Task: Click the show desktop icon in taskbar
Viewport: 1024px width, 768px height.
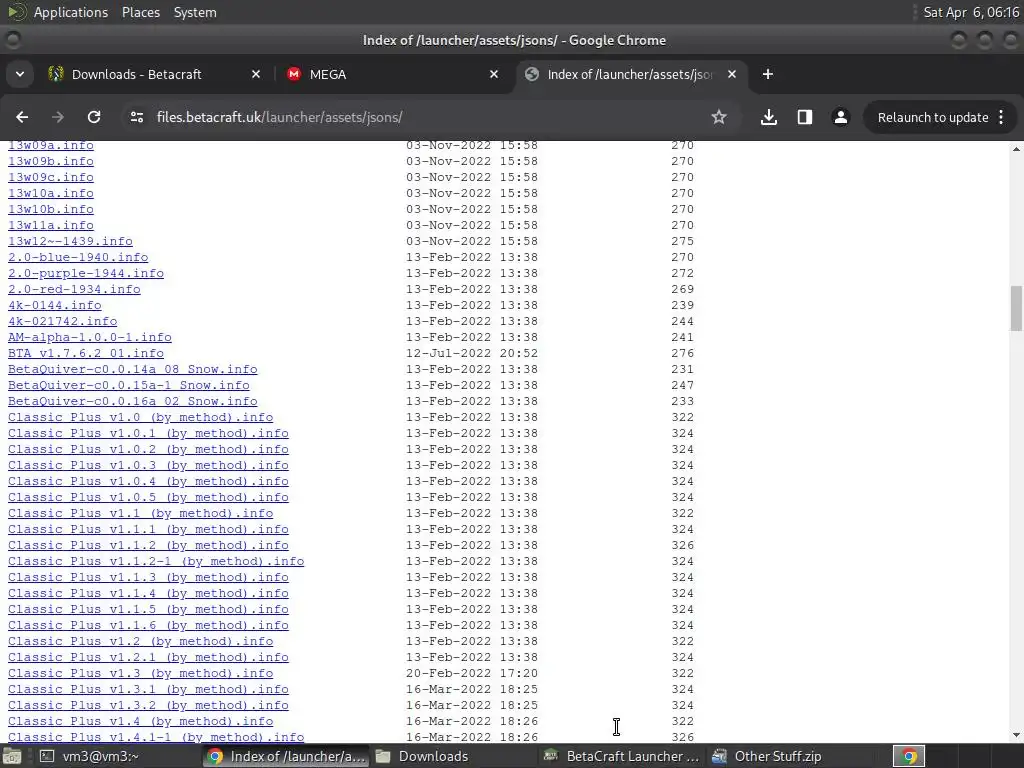Action: pos(12,757)
